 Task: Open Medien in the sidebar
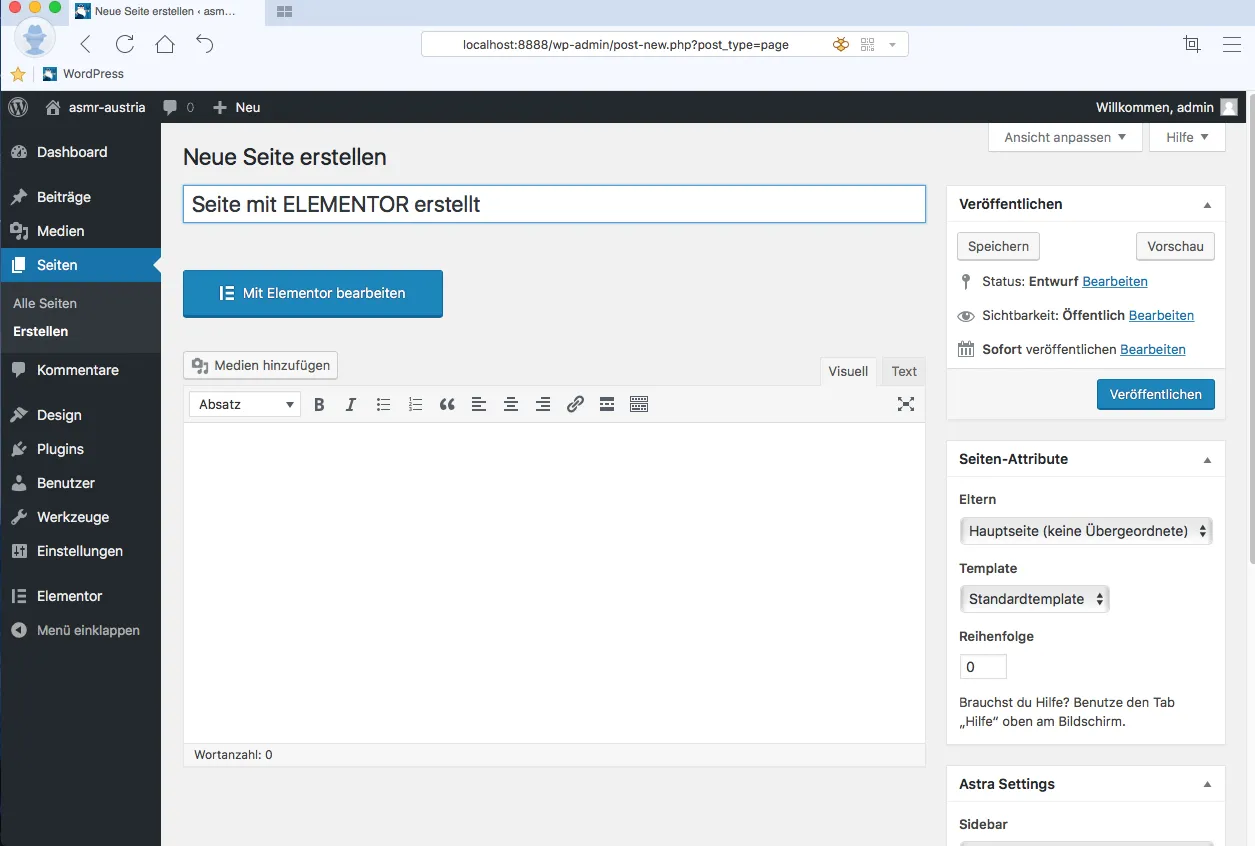(80, 231)
